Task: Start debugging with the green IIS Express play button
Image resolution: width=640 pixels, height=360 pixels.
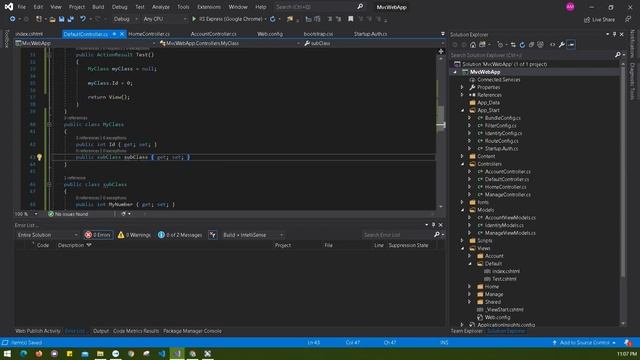Action: pyautogui.click(x=194, y=19)
